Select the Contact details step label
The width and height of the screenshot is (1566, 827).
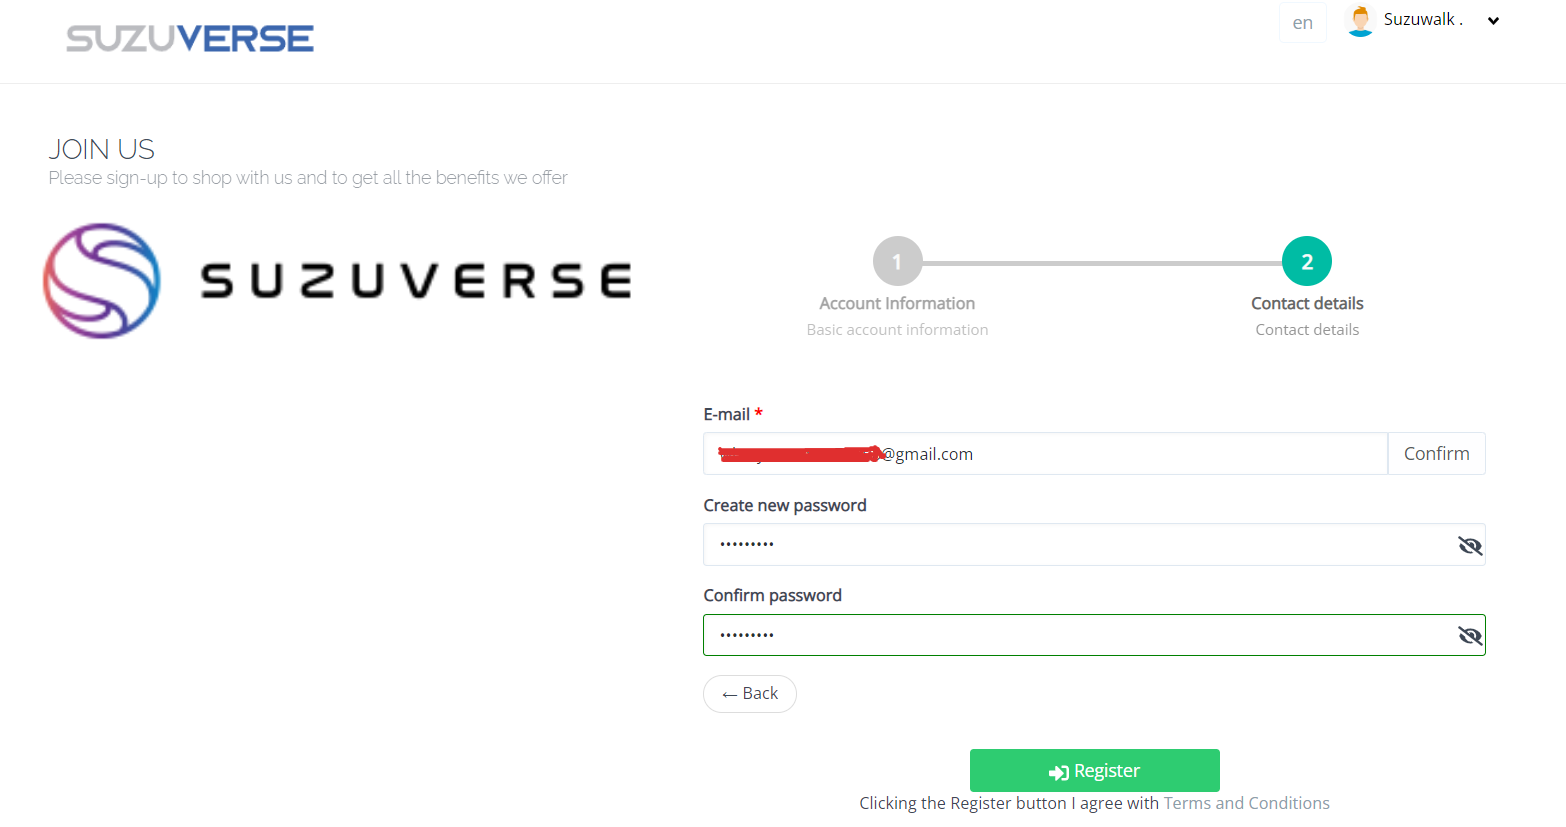pyautogui.click(x=1307, y=304)
